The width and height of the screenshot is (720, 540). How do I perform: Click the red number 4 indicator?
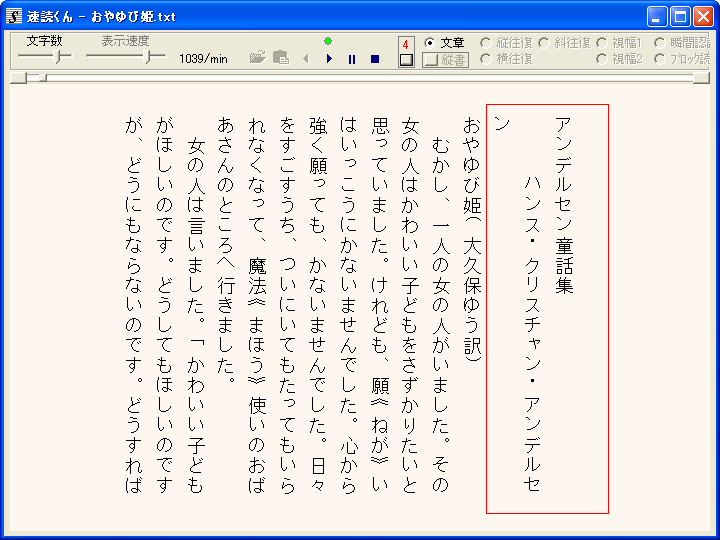click(x=405, y=45)
